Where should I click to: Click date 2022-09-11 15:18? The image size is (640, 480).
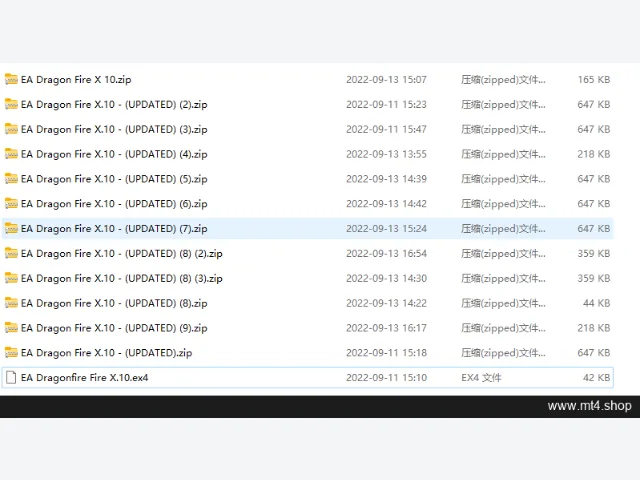pyautogui.click(x=386, y=353)
